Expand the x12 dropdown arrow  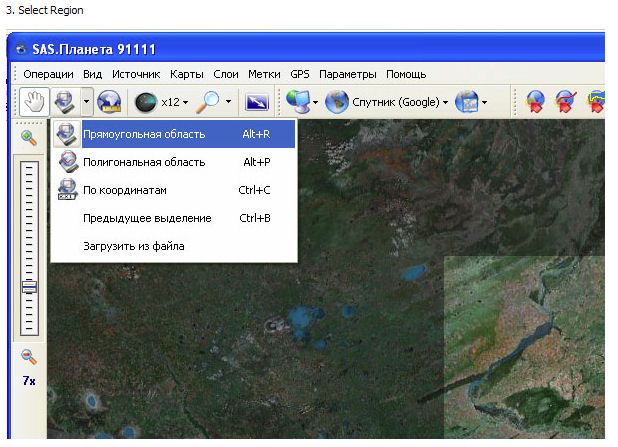point(185,102)
